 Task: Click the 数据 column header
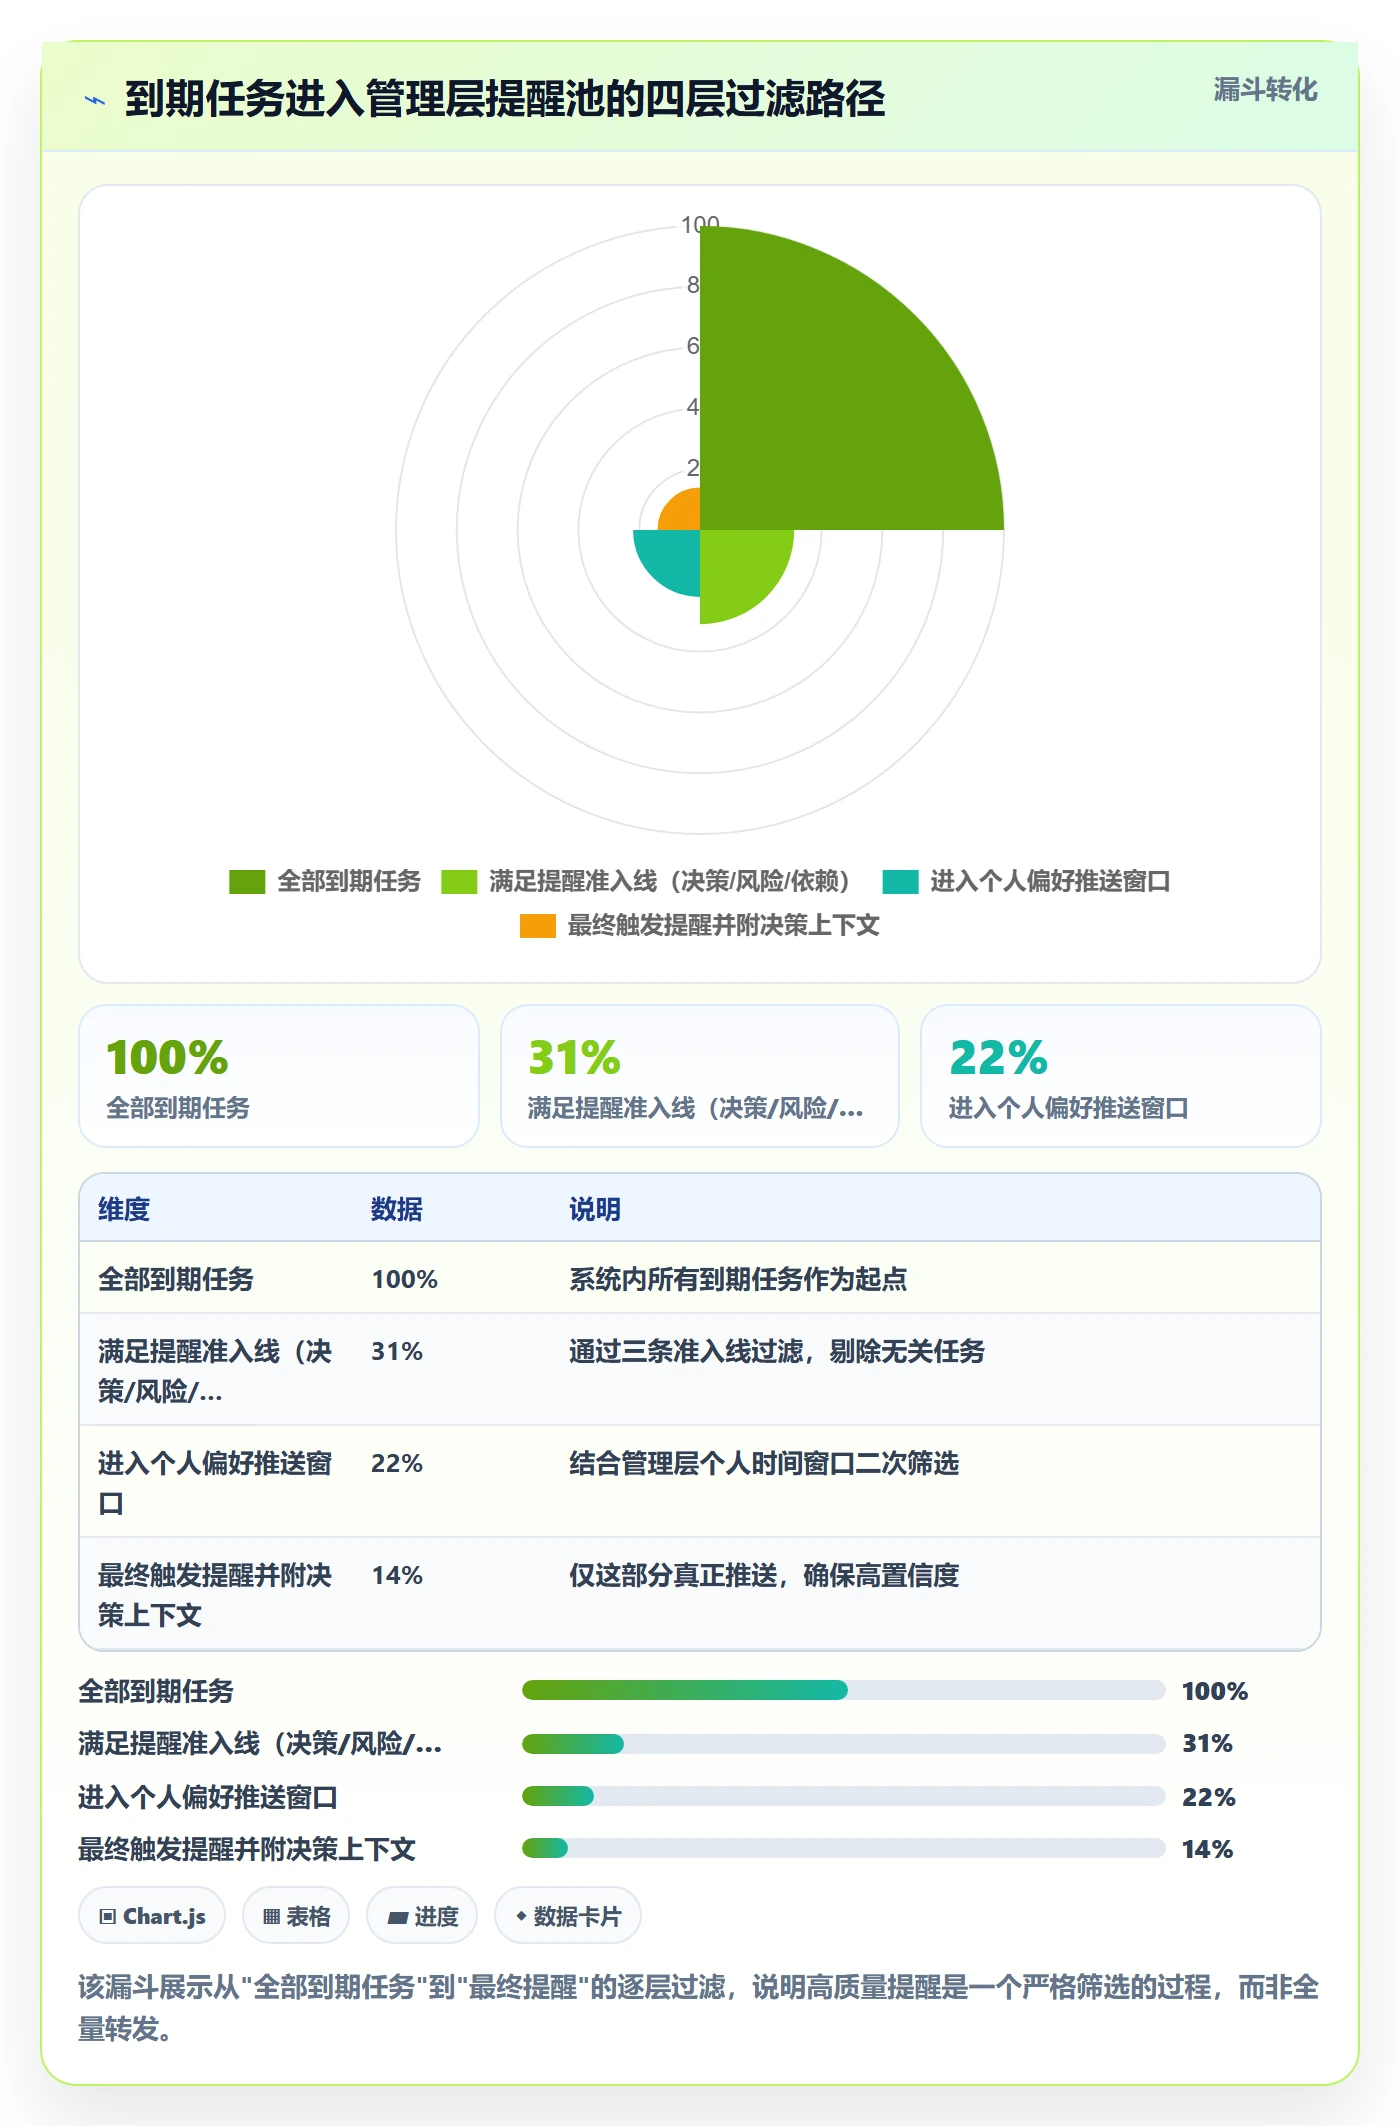tap(397, 1209)
